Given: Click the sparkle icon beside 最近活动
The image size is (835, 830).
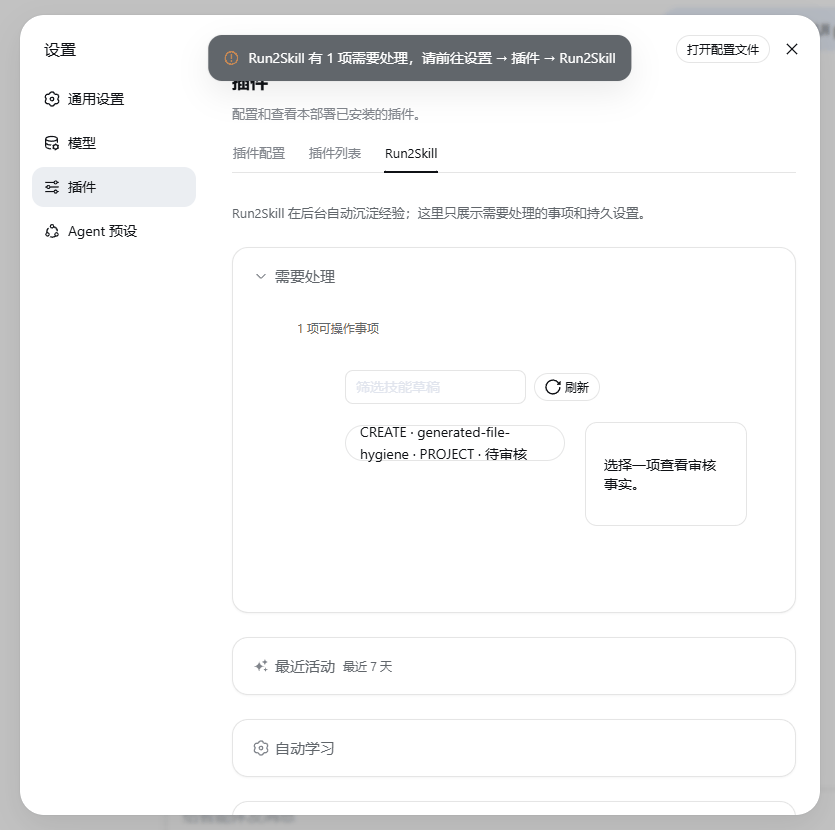Looking at the screenshot, I should point(261,666).
